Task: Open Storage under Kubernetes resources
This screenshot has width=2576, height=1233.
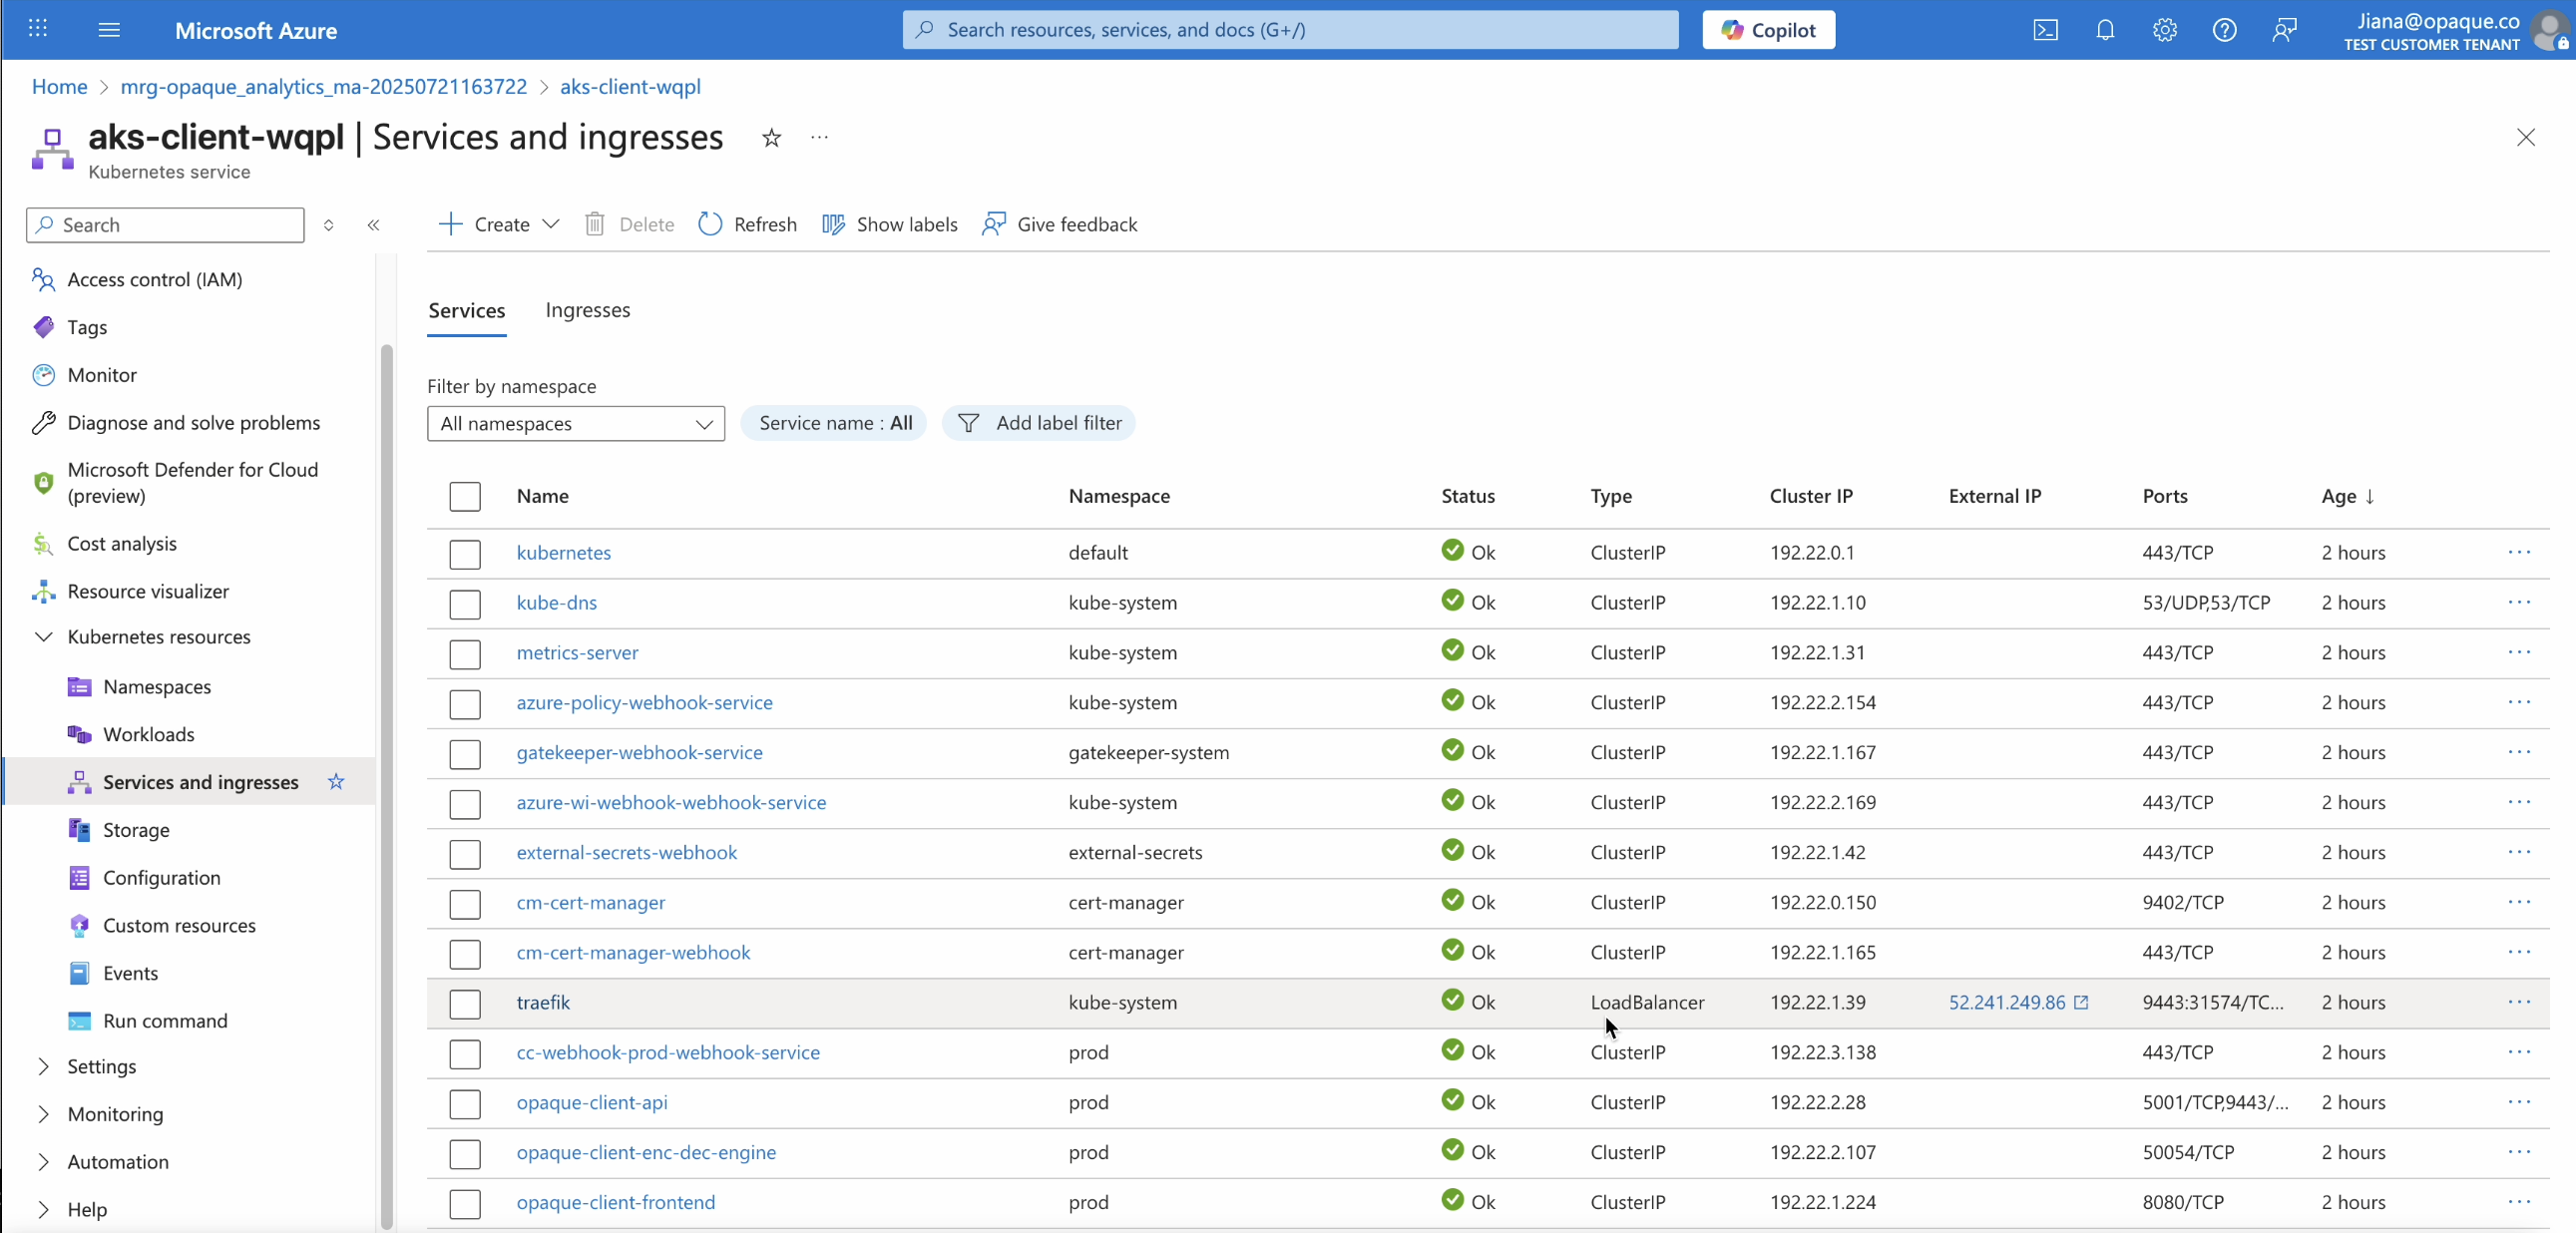Action: point(136,830)
